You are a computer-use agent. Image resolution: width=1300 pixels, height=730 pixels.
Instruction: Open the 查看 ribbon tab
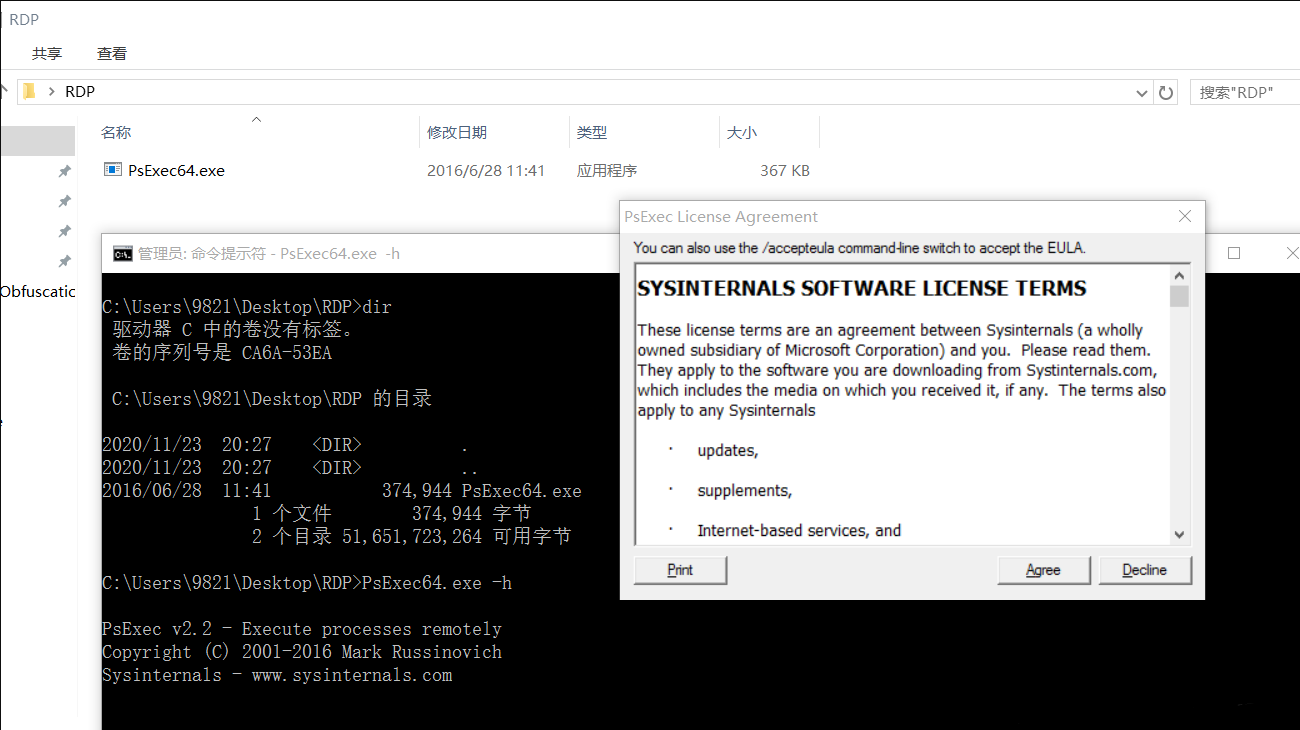pyautogui.click(x=112, y=54)
